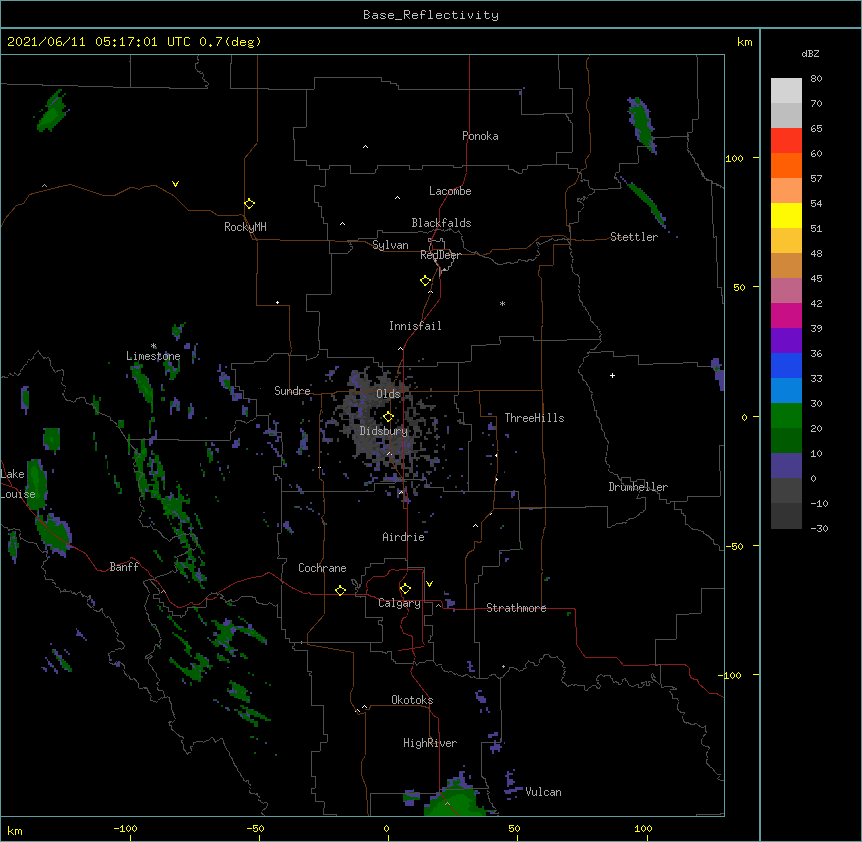Click the Cochrane label
Viewport: 862px width, 842px height.
pos(322,568)
